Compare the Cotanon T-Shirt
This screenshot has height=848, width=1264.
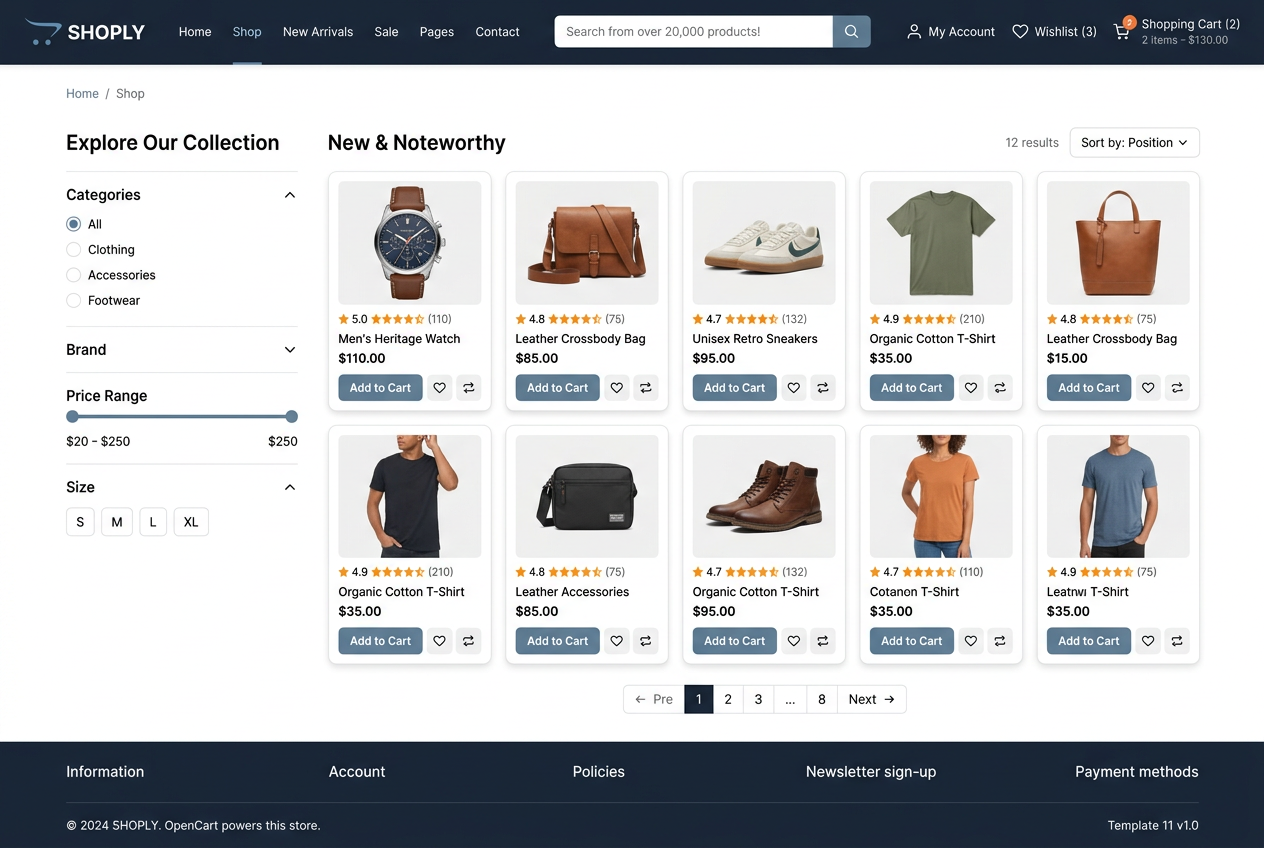point(1000,641)
